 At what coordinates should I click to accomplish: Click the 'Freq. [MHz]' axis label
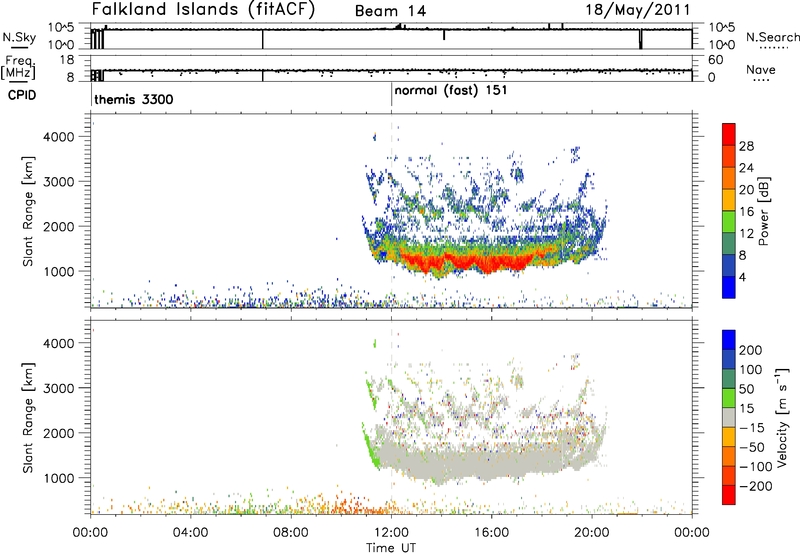coord(19,67)
